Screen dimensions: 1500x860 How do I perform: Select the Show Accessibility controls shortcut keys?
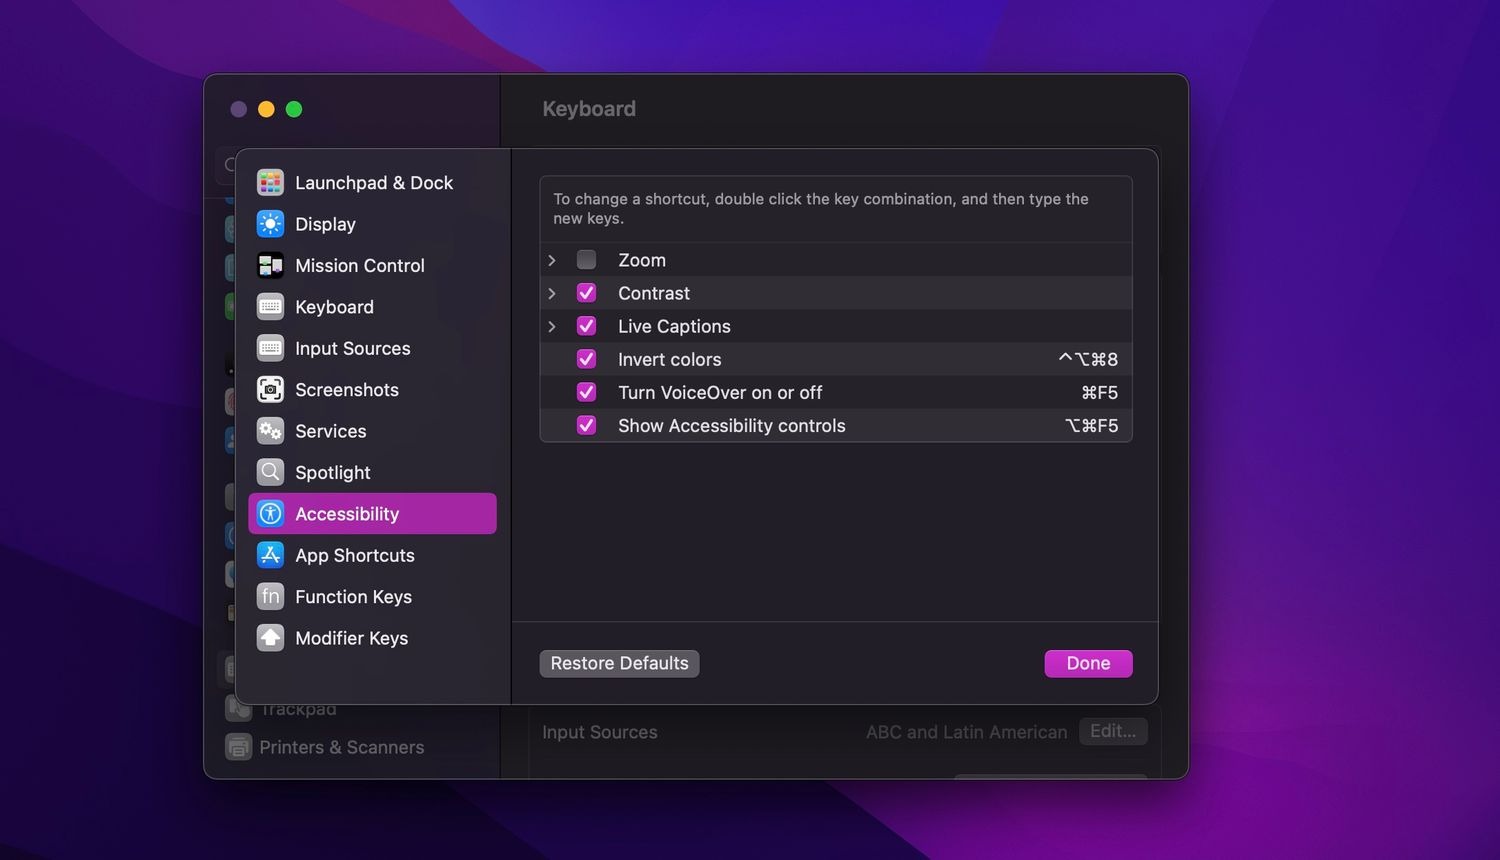click(1092, 426)
